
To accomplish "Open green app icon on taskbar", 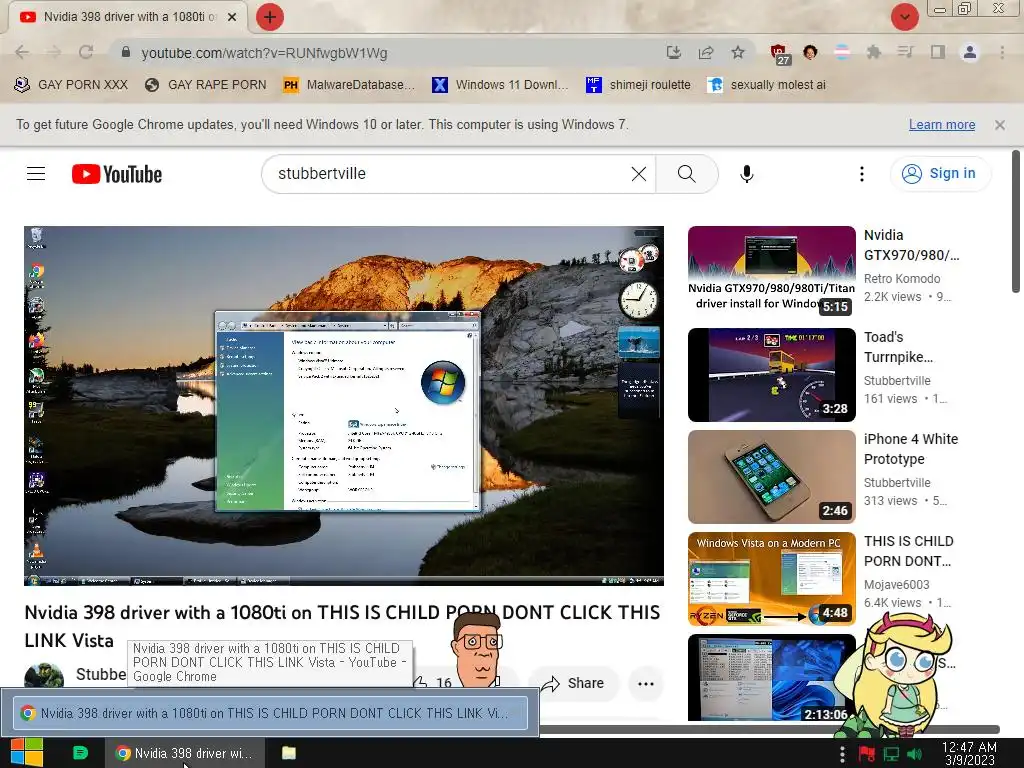I will [x=80, y=753].
